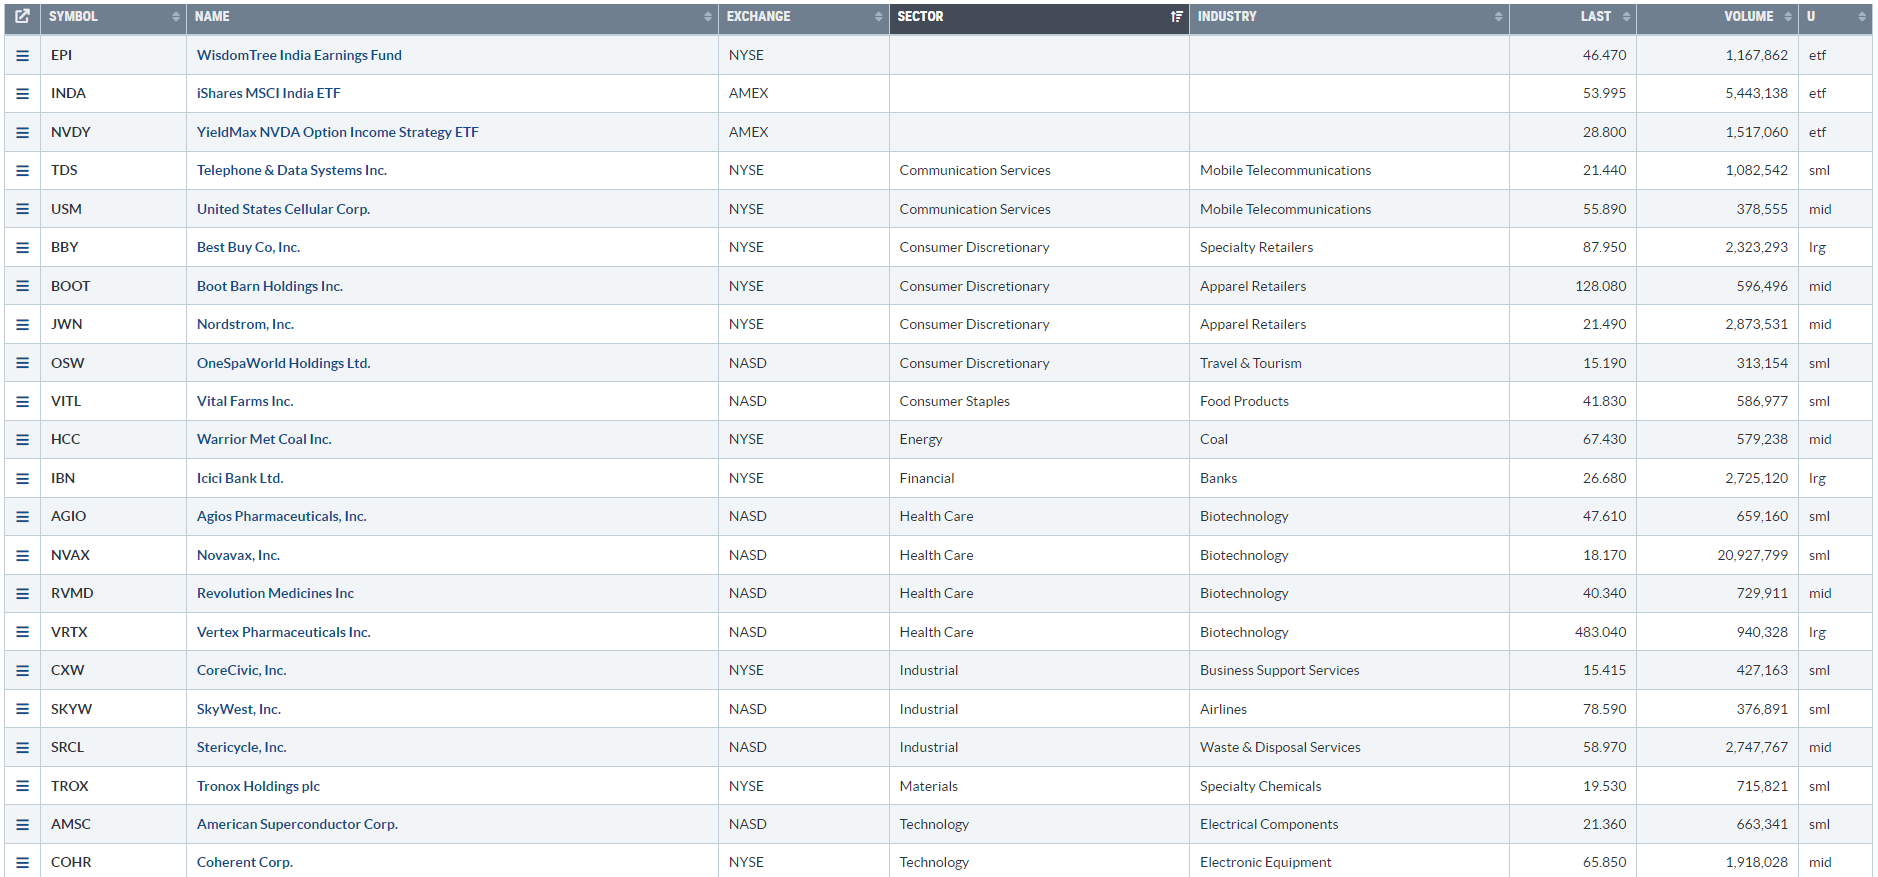Click the row menu icon beside BBY
This screenshot has height=877, width=1878.
22,248
